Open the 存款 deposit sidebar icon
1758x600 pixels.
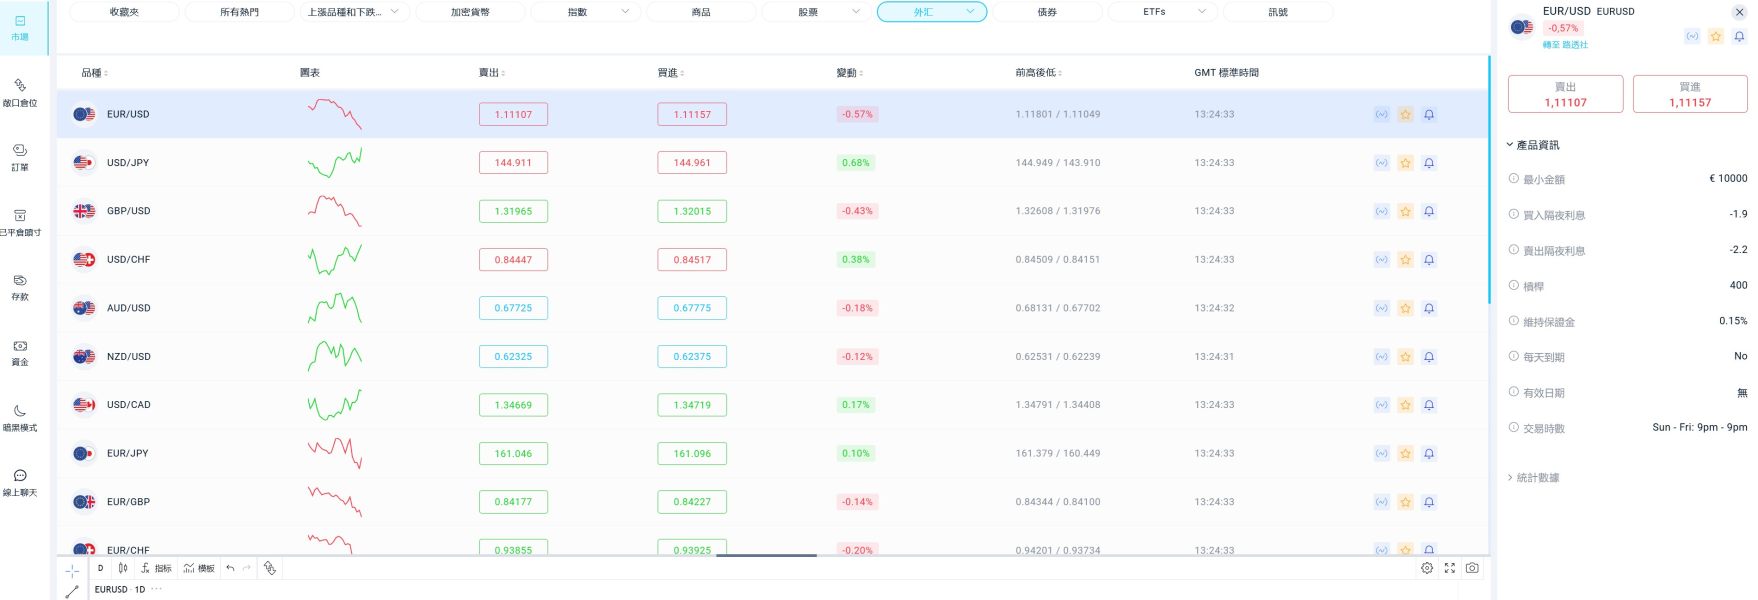click(20, 286)
